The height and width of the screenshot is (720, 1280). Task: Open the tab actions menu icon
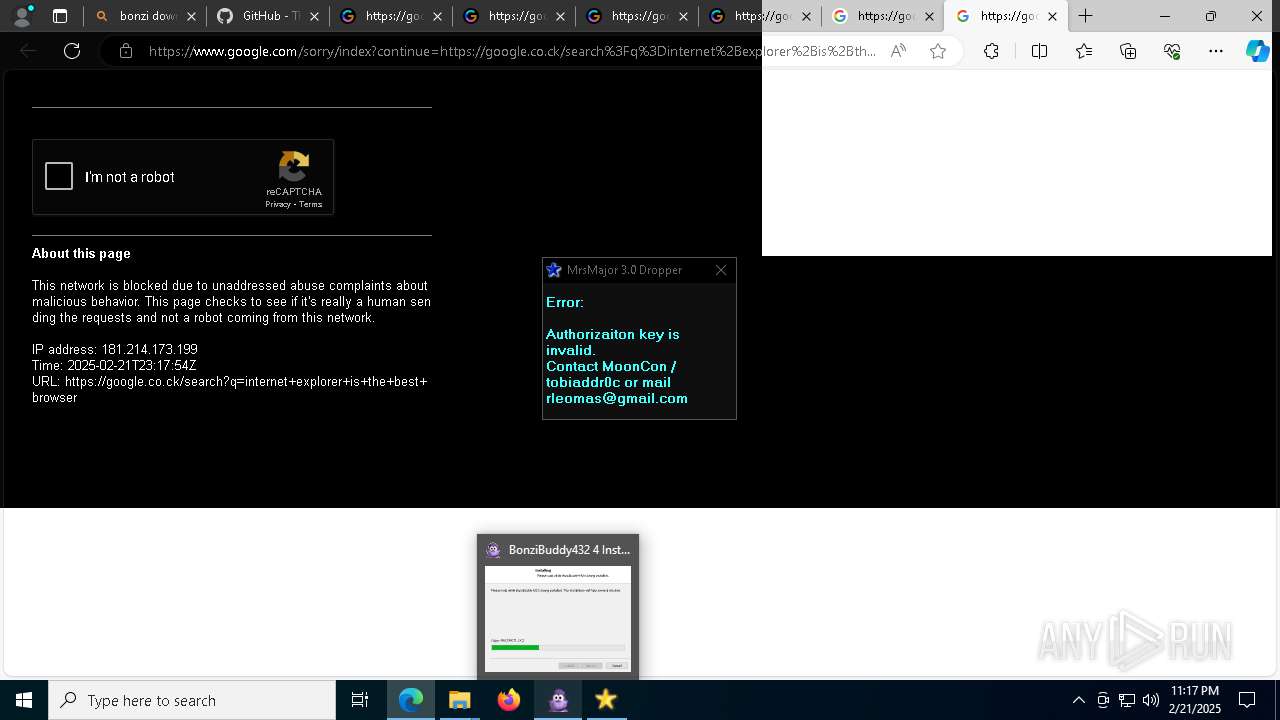click(x=60, y=16)
